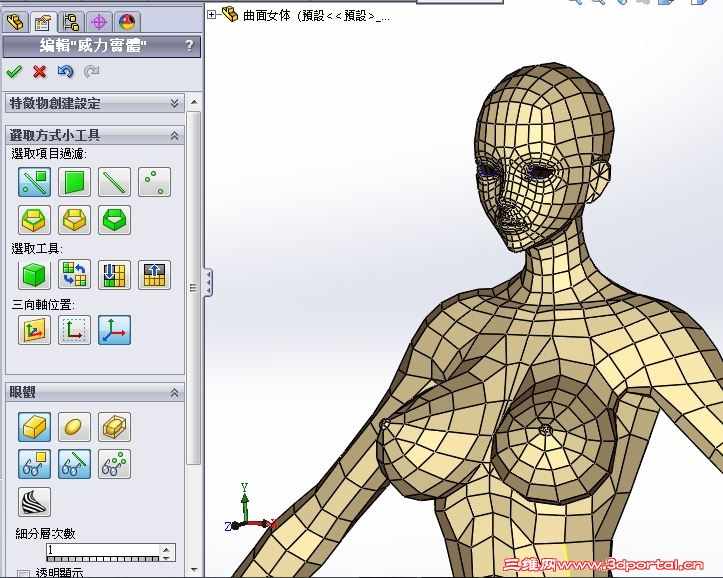Set triad to bounding box position icon
This screenshot has height=578, width=723.
tap(74, 330)
